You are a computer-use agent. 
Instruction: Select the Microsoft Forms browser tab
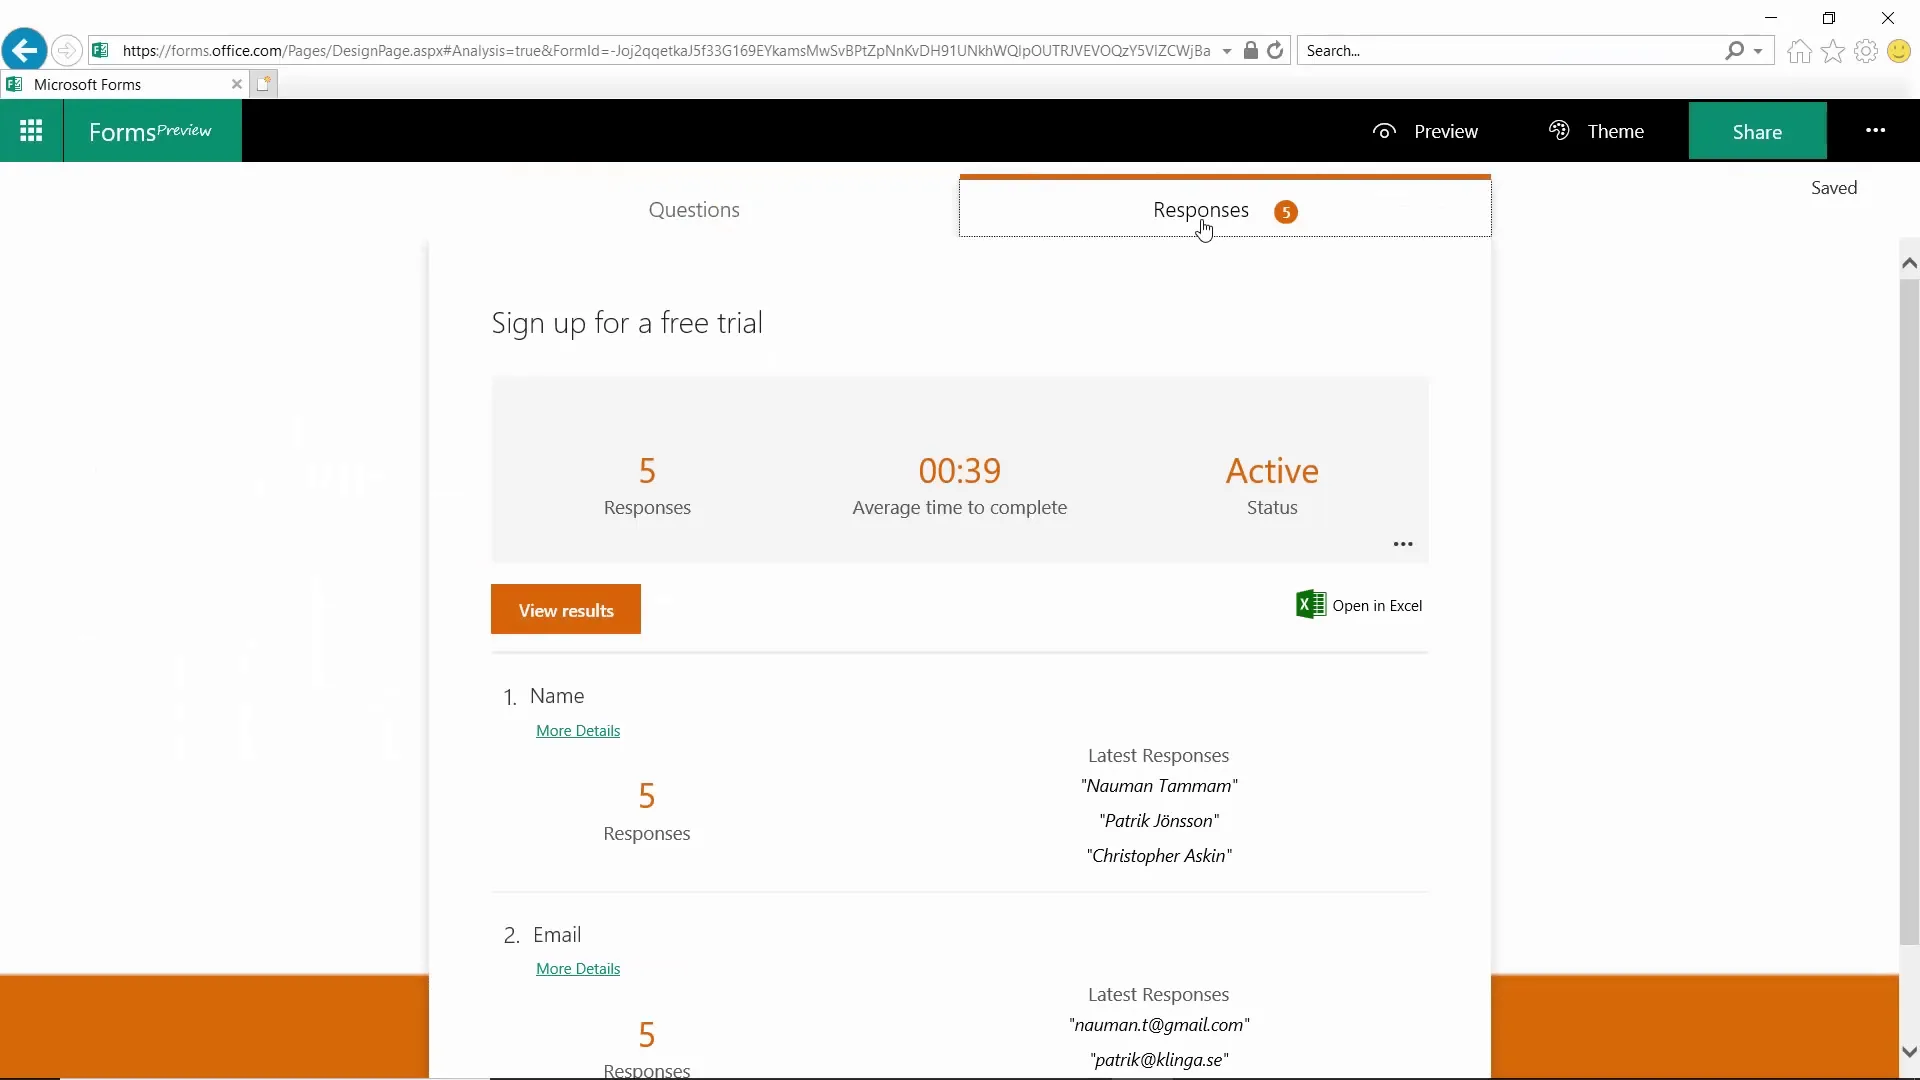[125, 84]
